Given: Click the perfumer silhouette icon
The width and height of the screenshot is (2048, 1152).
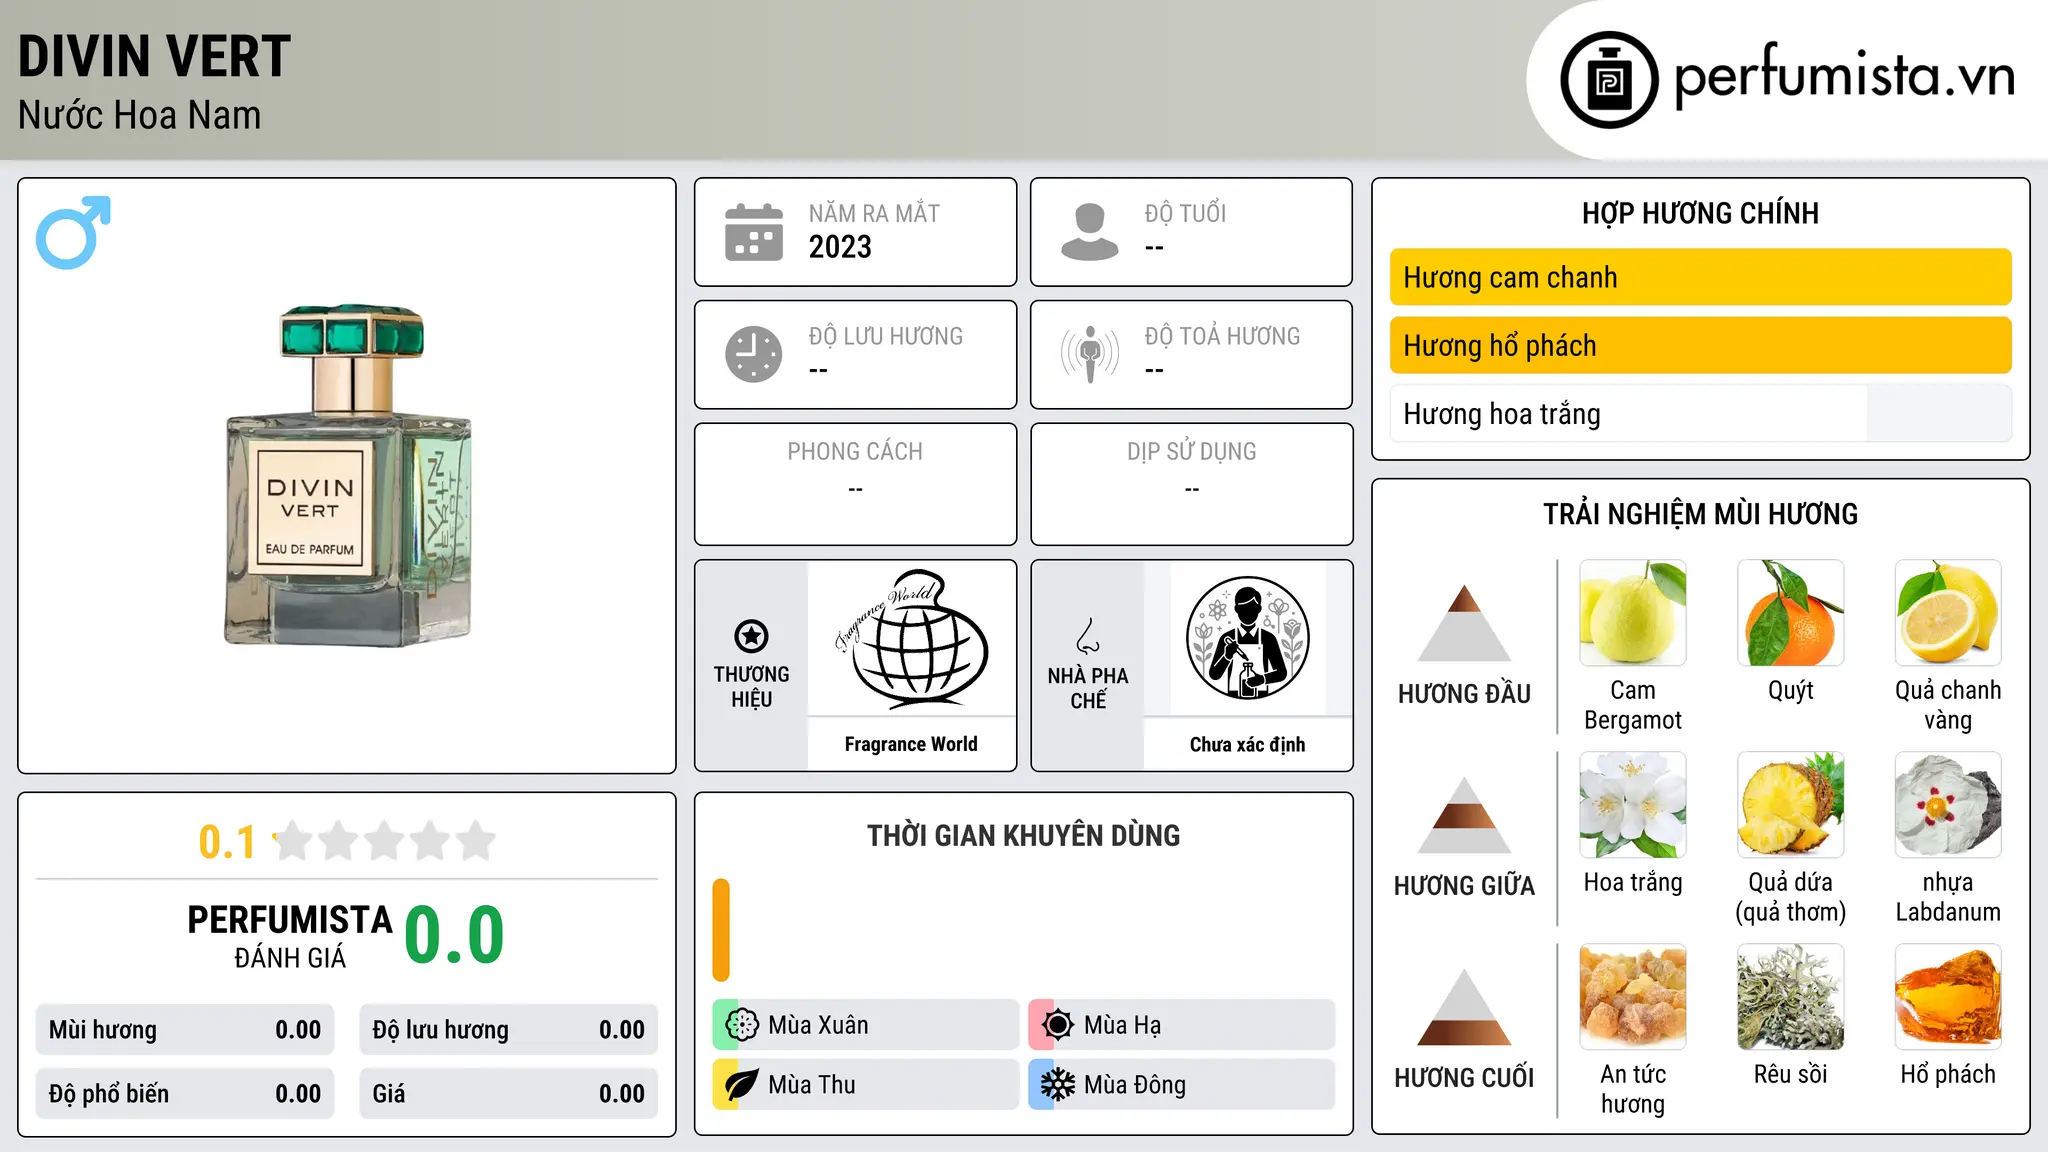Looking at the screenshot, I should point(1247,638).
